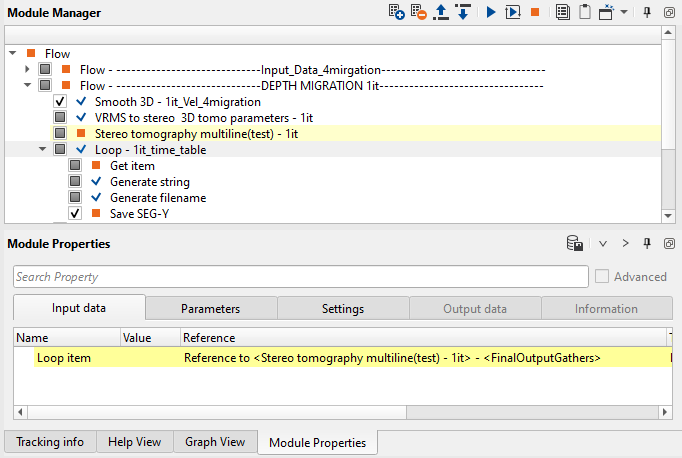The width and height of the screenshot is (682, 458).
Task: Collapse the DEPTH MIGRATION 1it flow
Action: [x=27, y=86]
